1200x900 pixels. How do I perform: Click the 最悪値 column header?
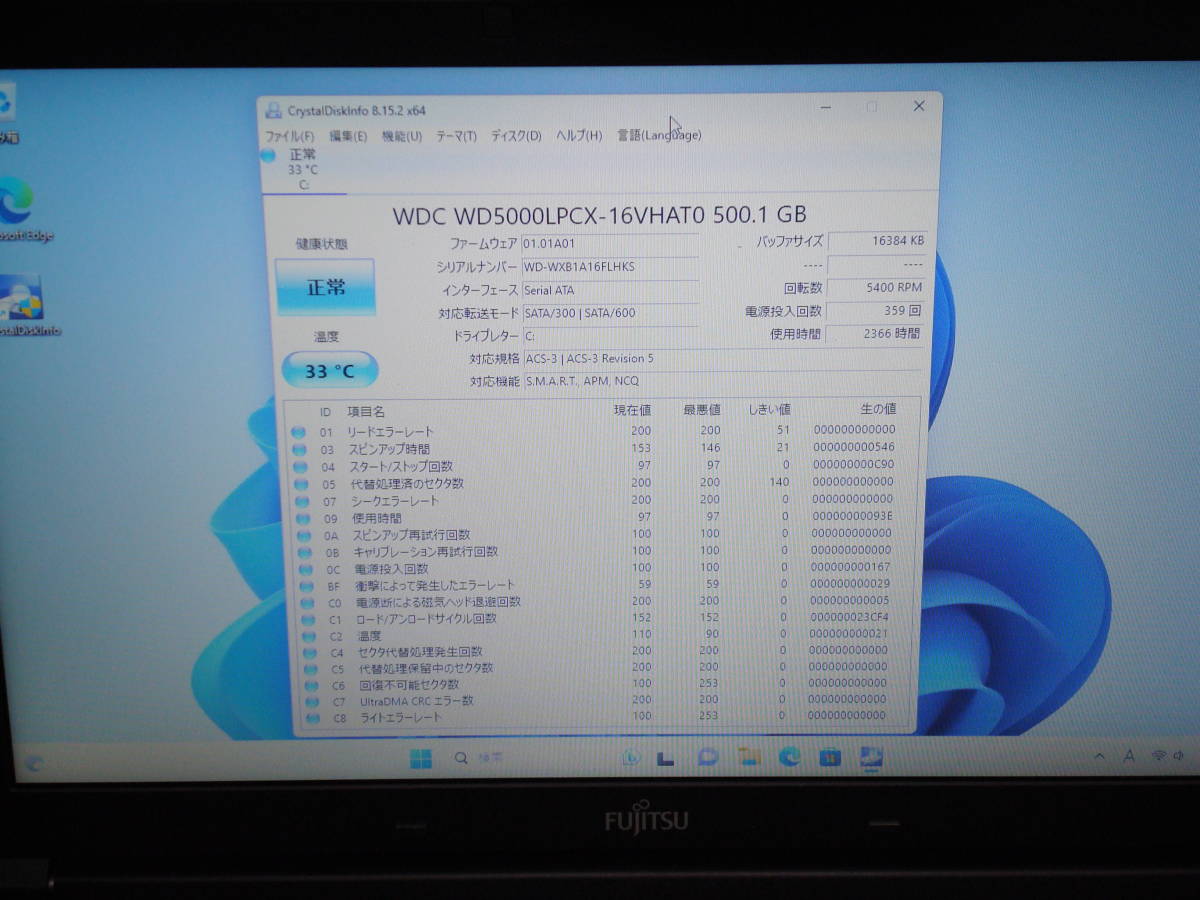coord(702,410)
